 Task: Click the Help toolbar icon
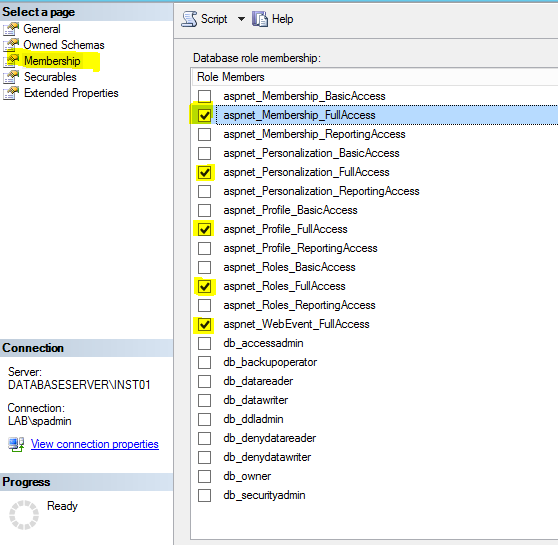click(x=260, y=19)
